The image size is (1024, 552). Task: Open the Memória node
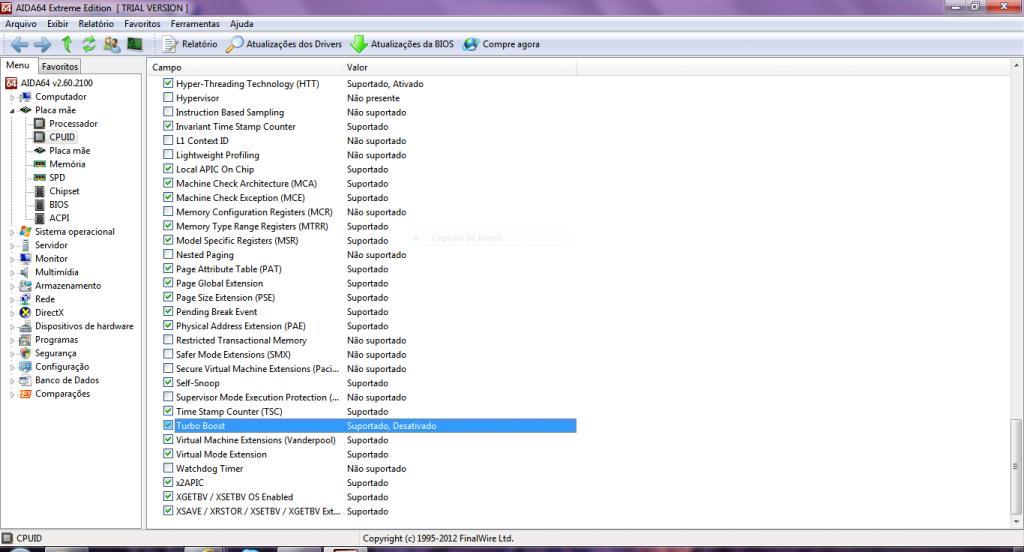pos(67,164)
